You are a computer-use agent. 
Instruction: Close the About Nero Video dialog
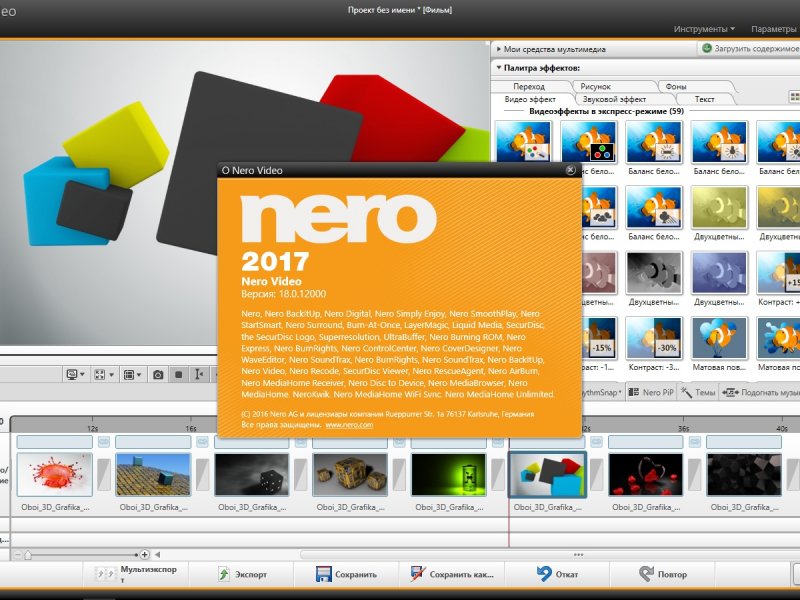click(570, 170)
